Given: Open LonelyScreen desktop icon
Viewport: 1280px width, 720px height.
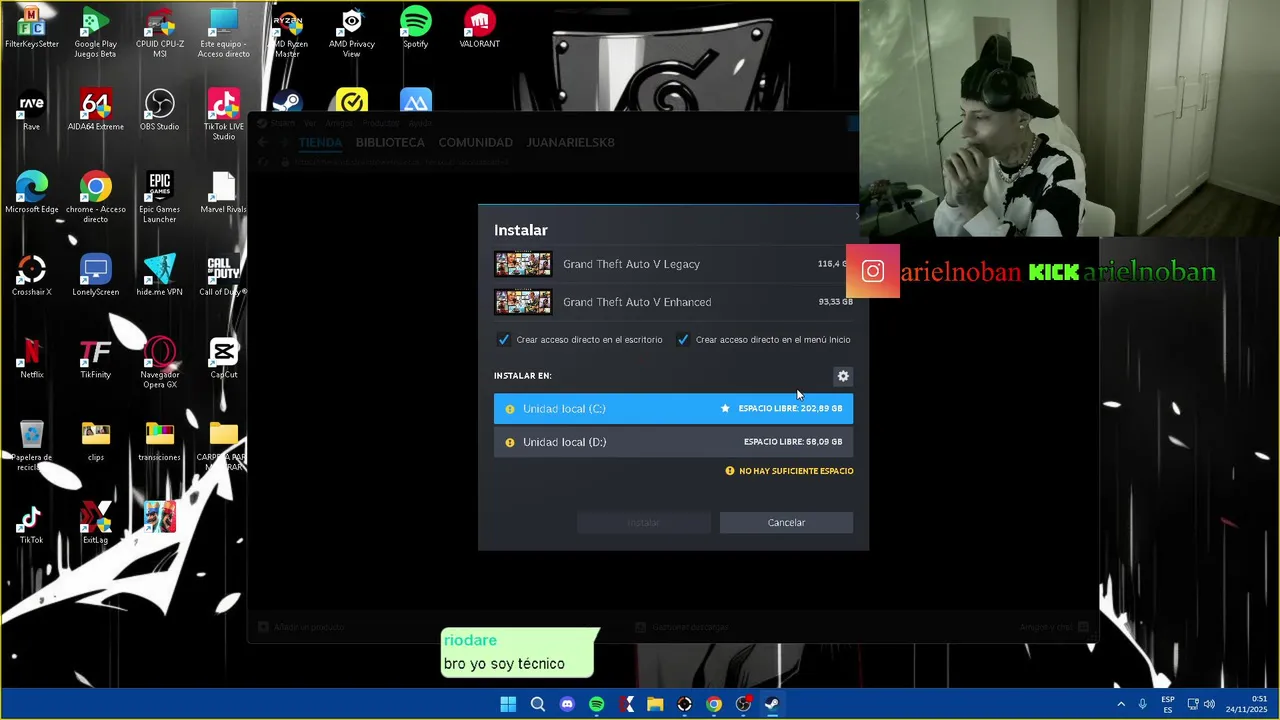Looking at the screenshot, I should (x=96, y=276).
